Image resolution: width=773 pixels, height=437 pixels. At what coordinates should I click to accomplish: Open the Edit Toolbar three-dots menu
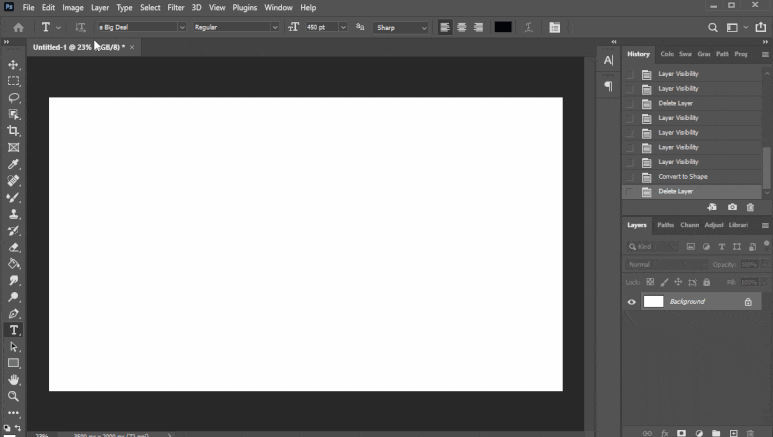tap(13, 412)
